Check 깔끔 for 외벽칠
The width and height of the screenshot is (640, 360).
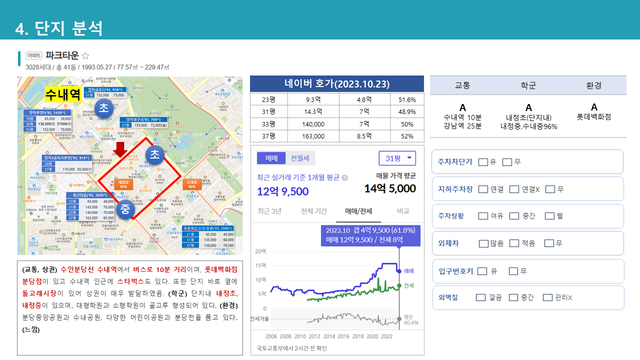(x=481, y=298)
